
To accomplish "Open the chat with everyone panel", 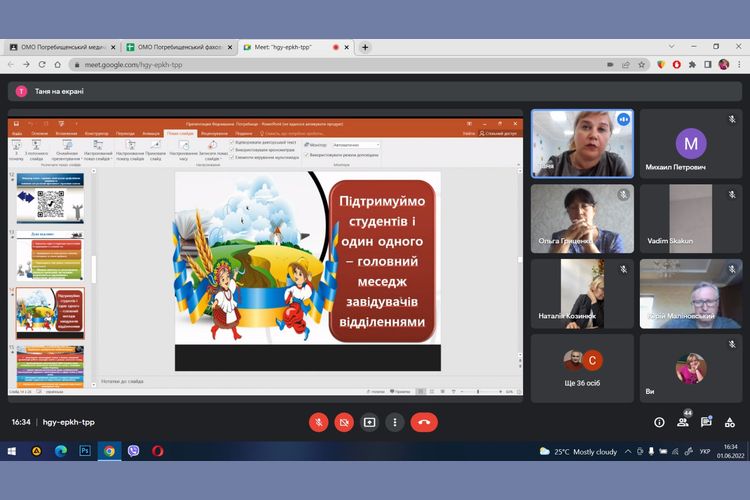I will [707, 422].
